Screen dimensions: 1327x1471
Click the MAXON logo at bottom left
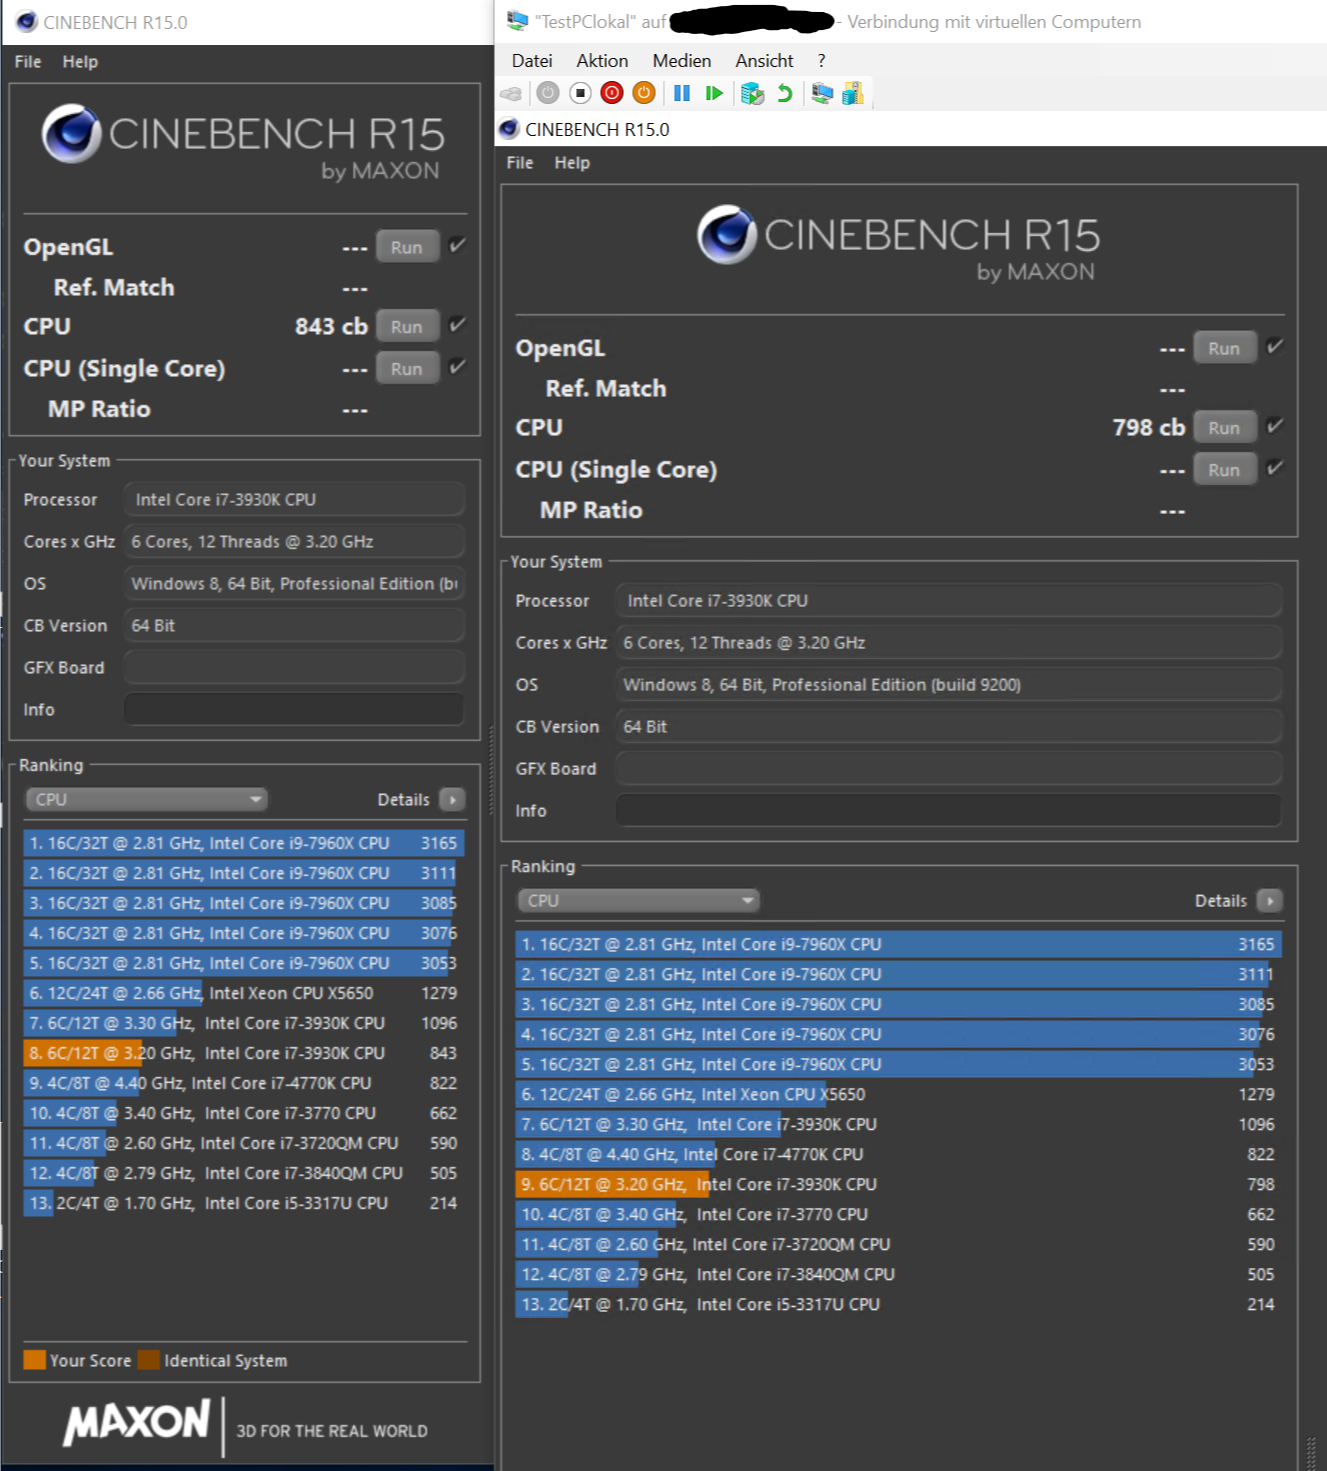[x=137, y=1423]
